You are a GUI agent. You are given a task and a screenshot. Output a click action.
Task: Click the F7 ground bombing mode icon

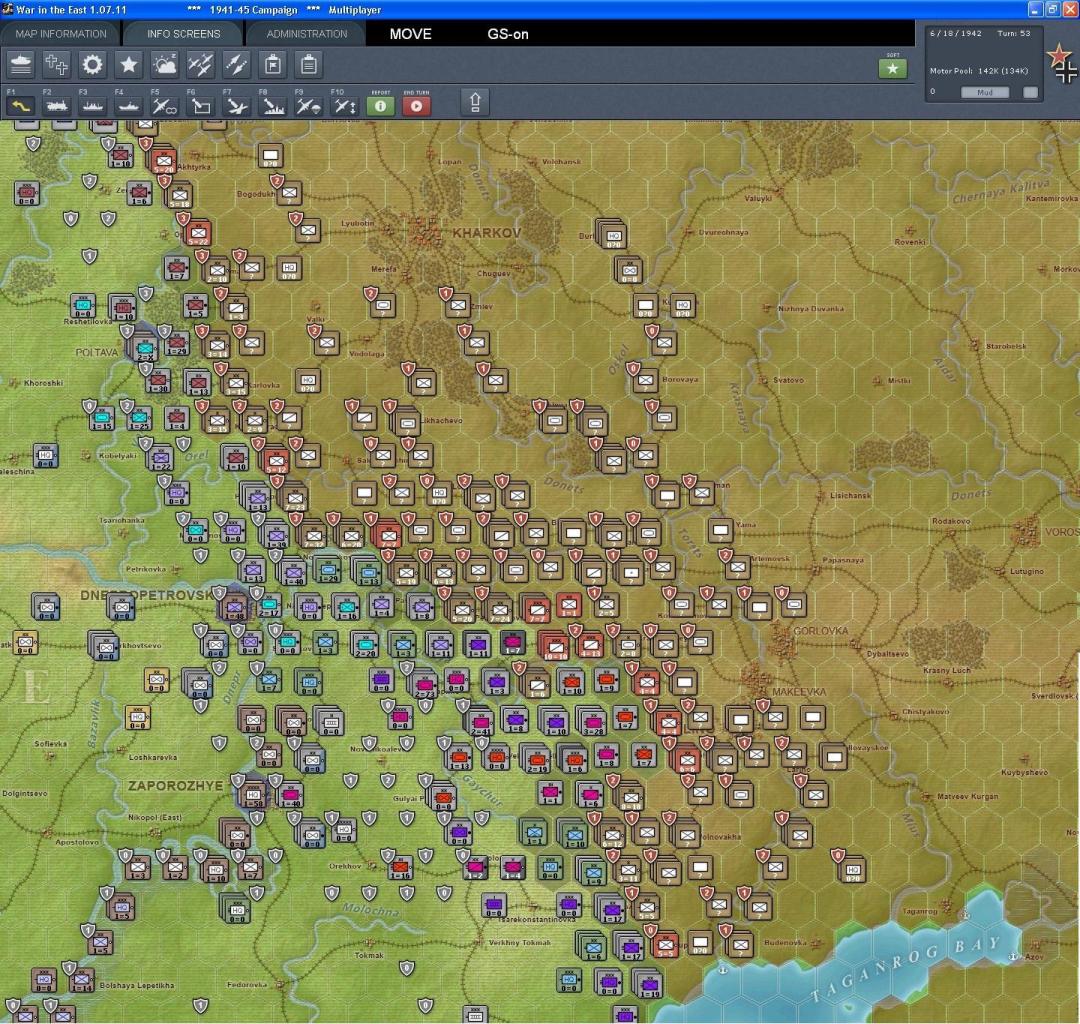pyautogui.click(x=236, y=104)
